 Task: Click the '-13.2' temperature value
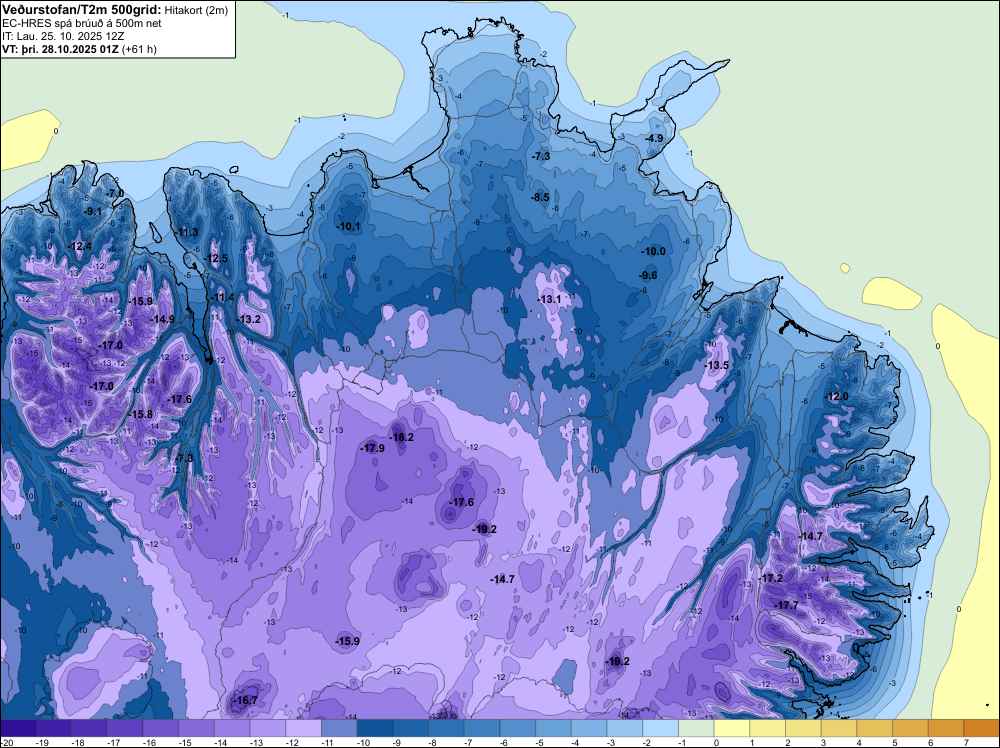click(x=249, y=319)
